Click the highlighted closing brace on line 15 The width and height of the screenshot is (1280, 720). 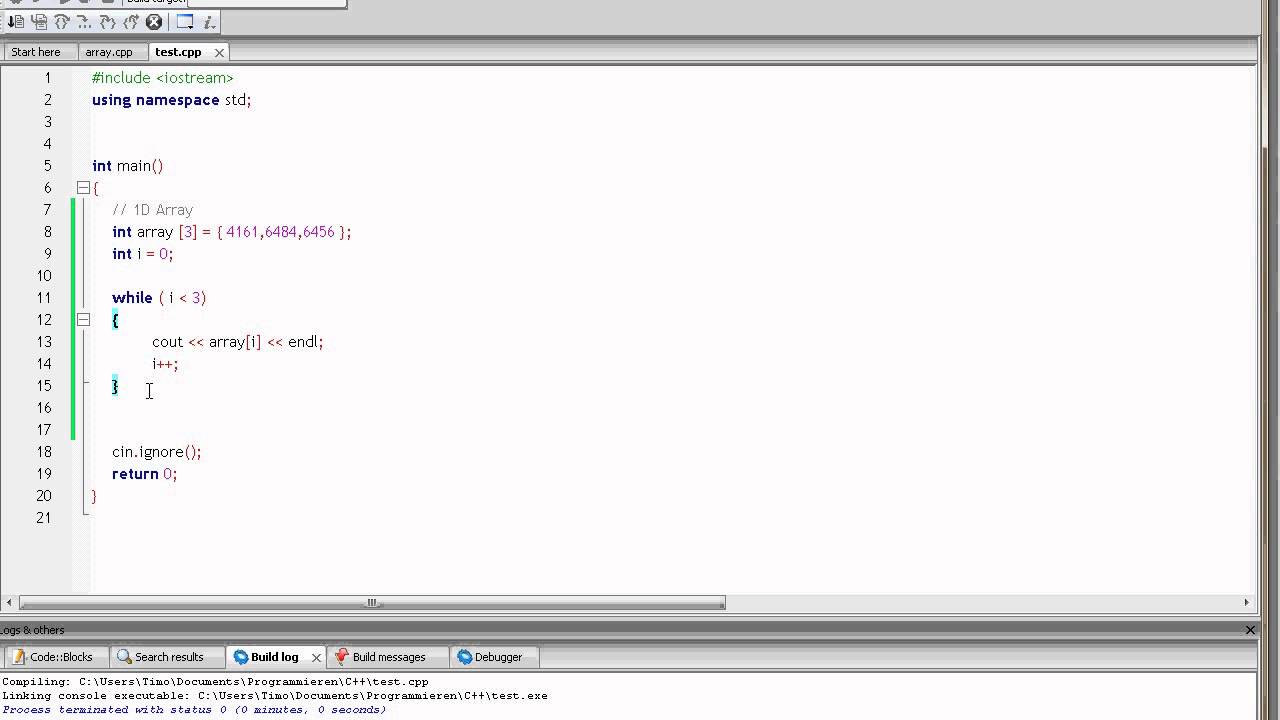(115, 386)
